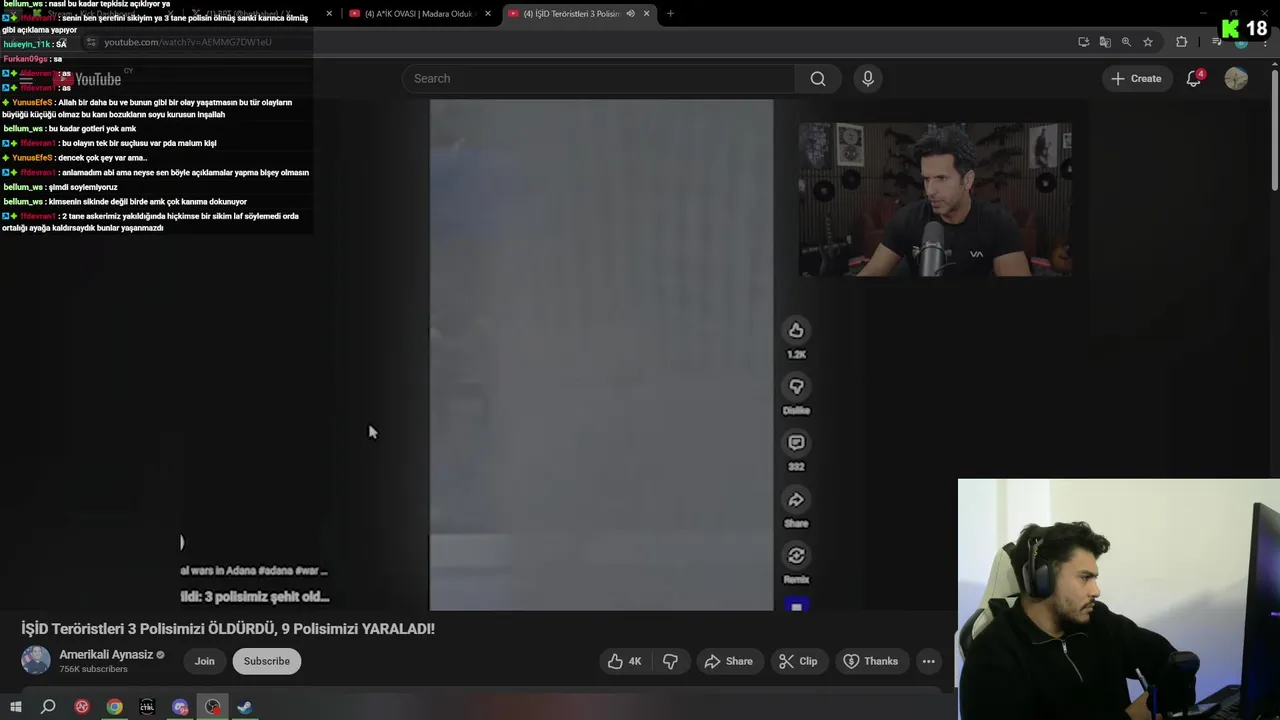Click the Remix icon on the Short
Viewport: 1280px width, 720px height.
796,555
